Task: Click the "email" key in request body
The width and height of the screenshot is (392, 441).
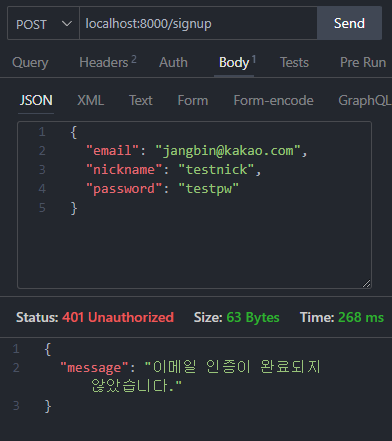Action: pos(112,151)
